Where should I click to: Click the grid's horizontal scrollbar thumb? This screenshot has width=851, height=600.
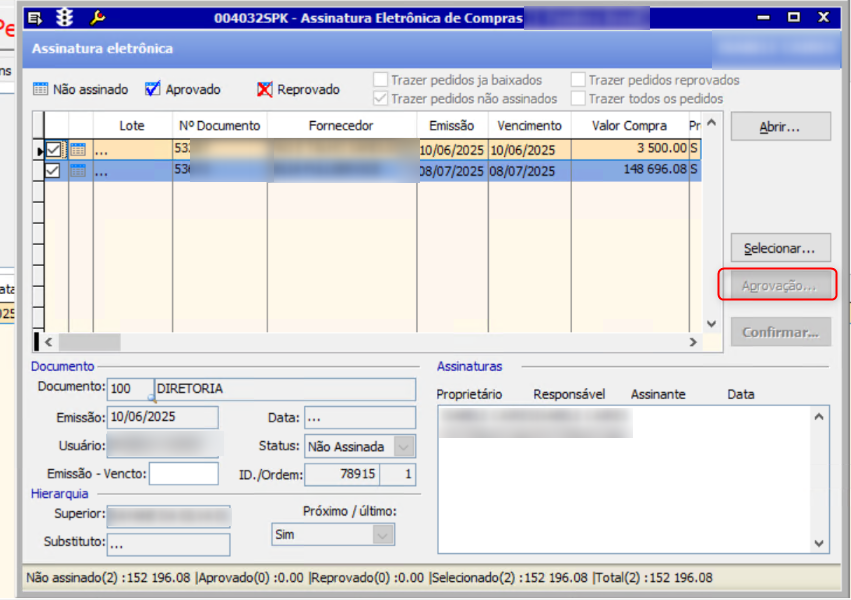tap(90, 342)
